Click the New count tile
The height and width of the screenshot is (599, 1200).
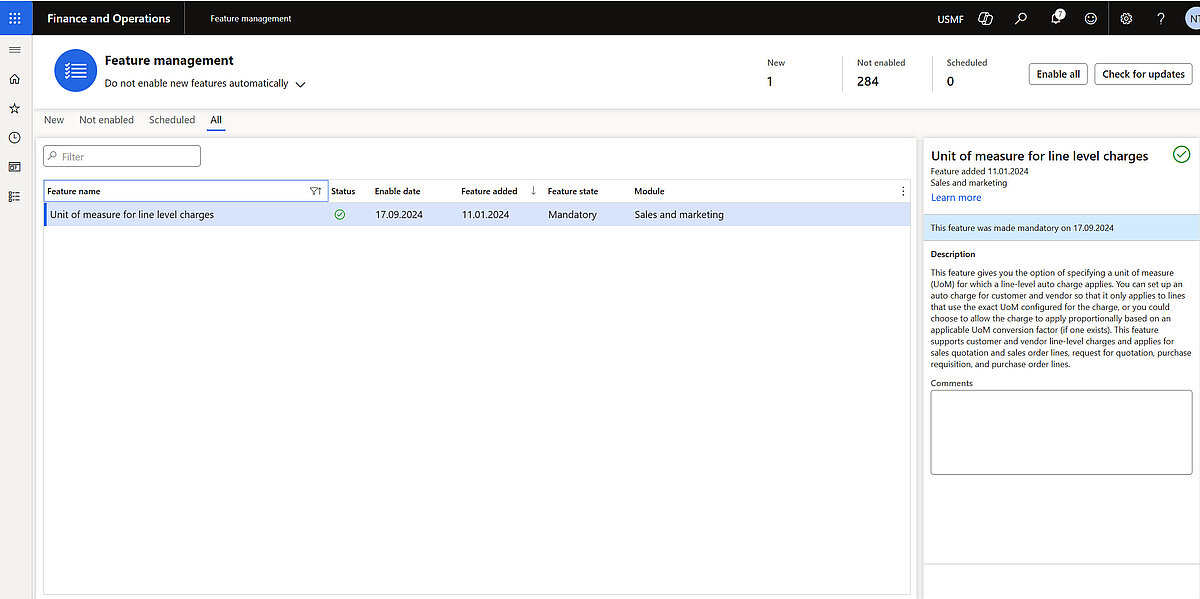[x=776, y=72]
